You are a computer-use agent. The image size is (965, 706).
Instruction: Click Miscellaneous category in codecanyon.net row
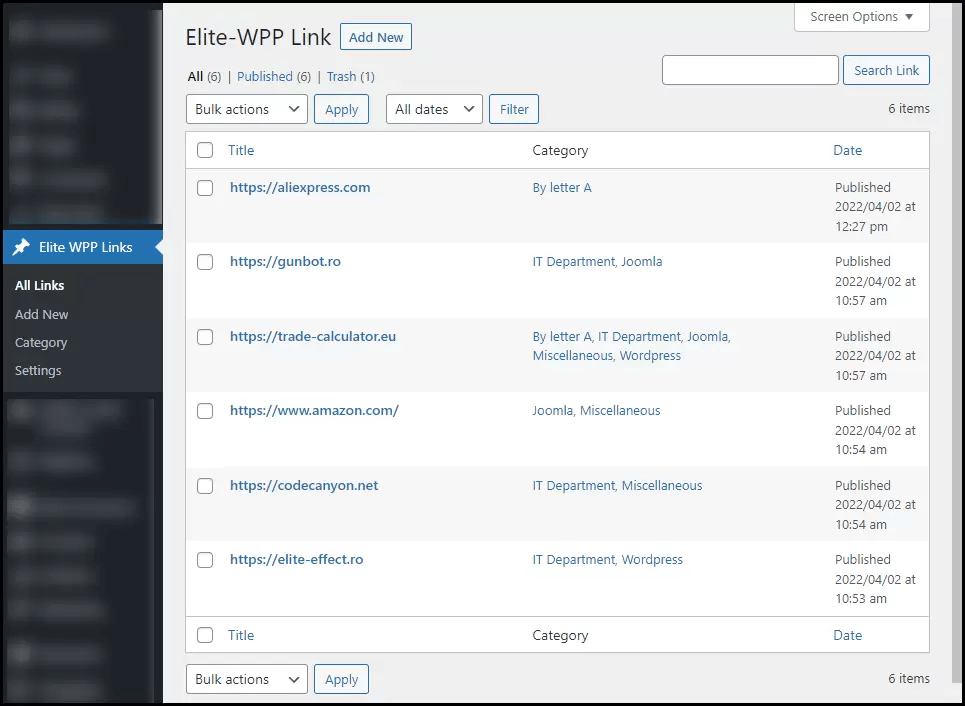click(662, 486)
